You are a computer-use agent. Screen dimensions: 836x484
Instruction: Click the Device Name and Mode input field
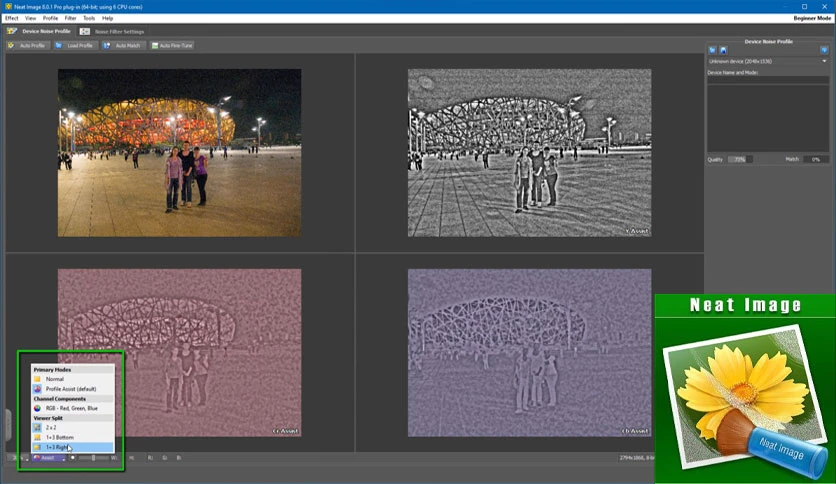(768, 80)
